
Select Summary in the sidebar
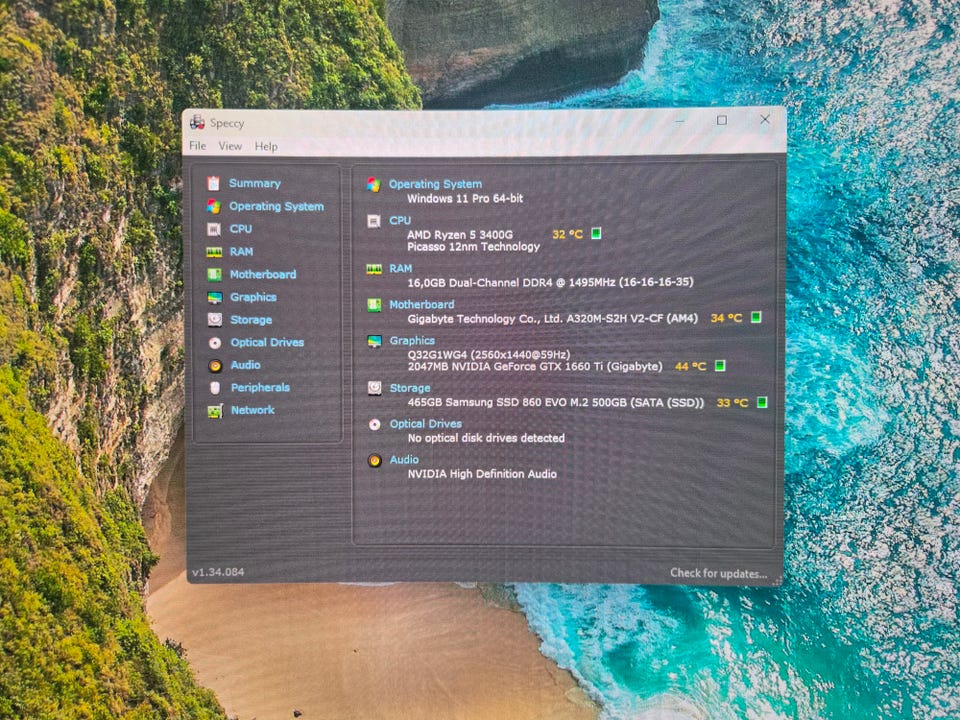coord(255,183)
